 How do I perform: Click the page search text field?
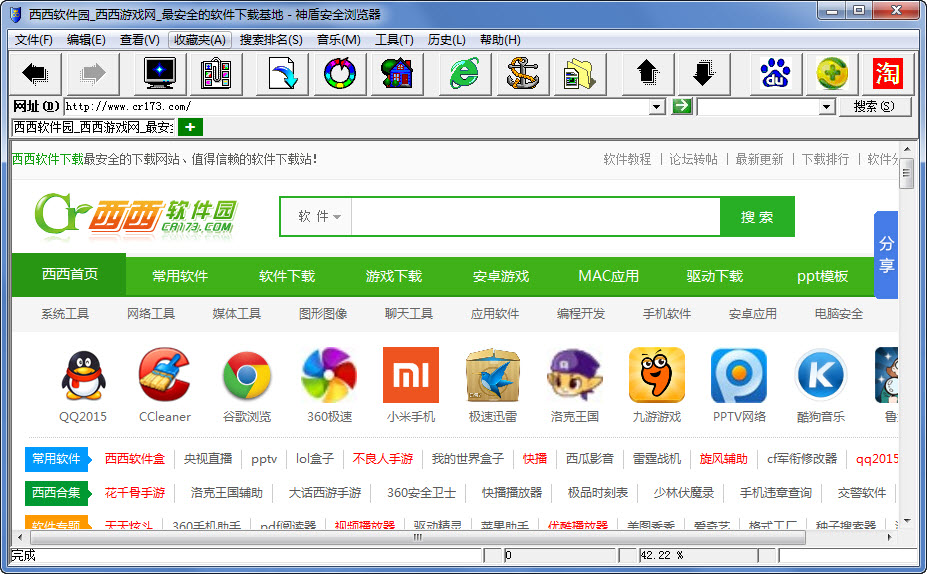pos(536,216)
